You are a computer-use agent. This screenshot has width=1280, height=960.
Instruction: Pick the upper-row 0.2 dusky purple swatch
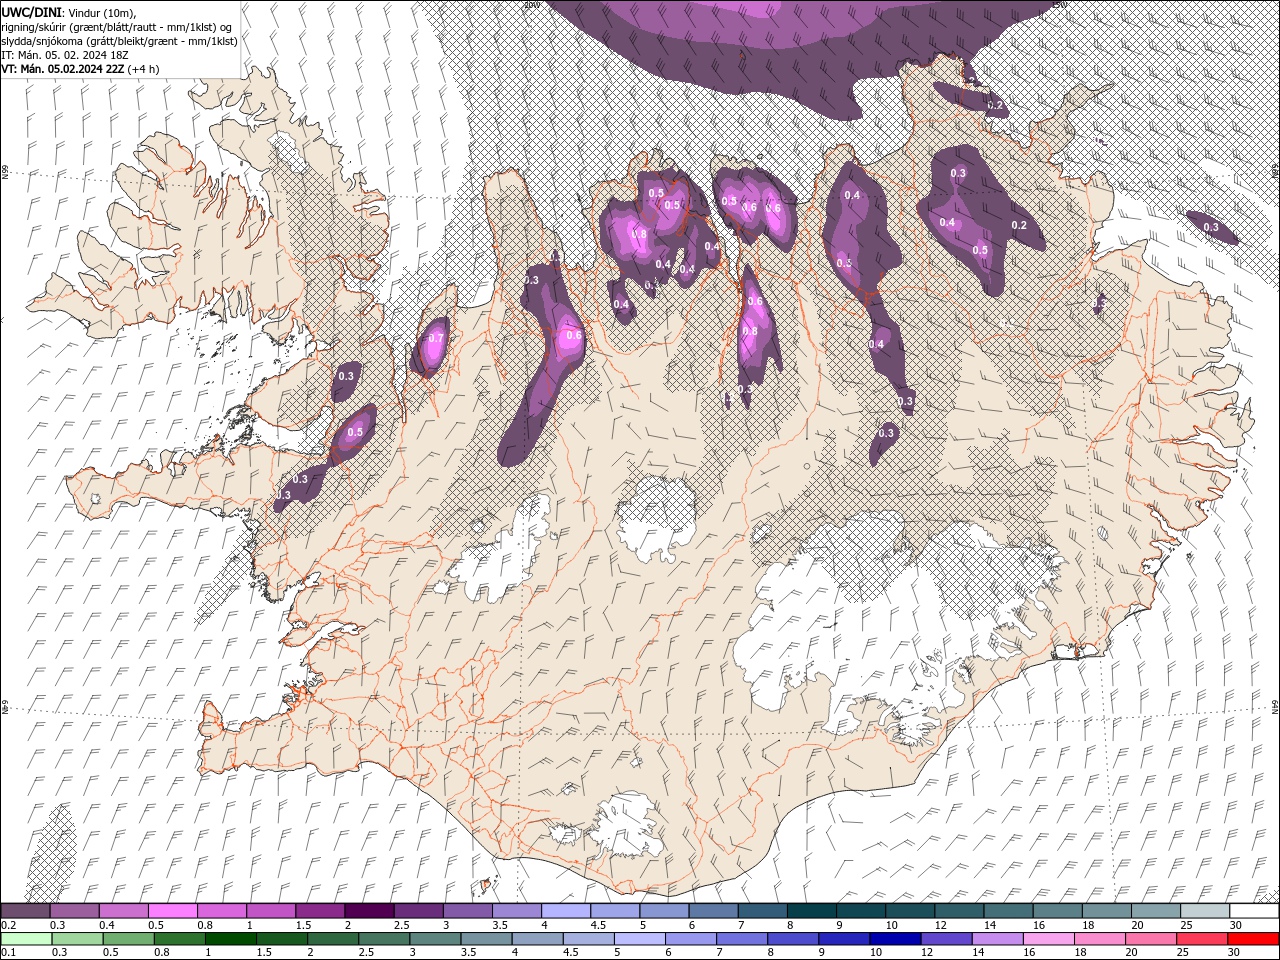[x=25, y=911]
